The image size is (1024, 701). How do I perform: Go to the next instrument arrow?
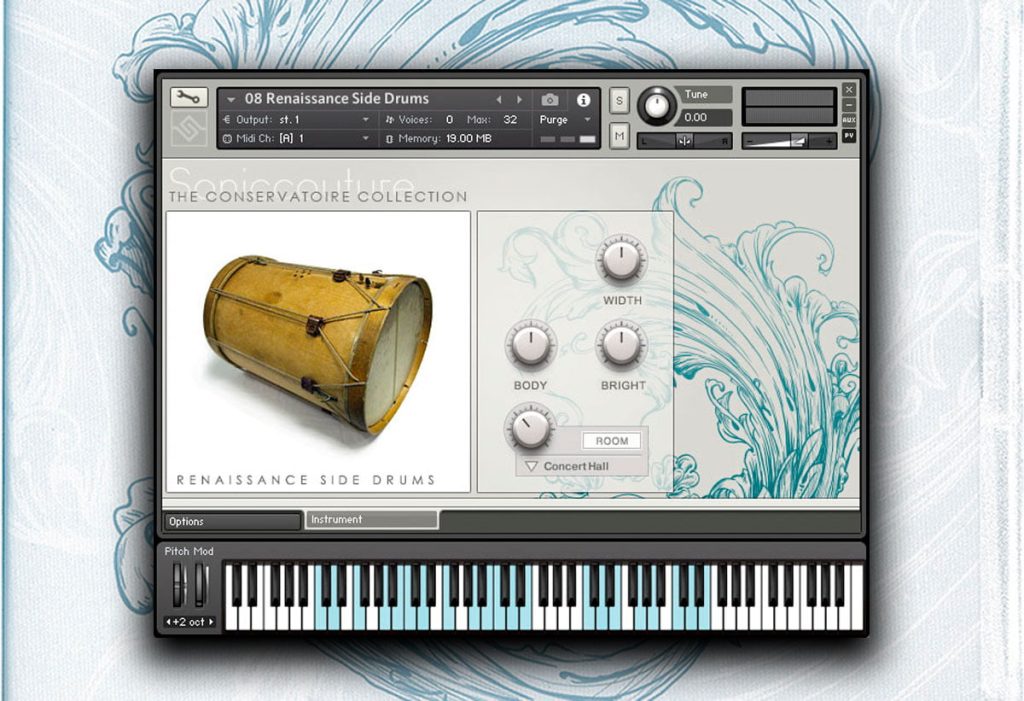(520, 99)
